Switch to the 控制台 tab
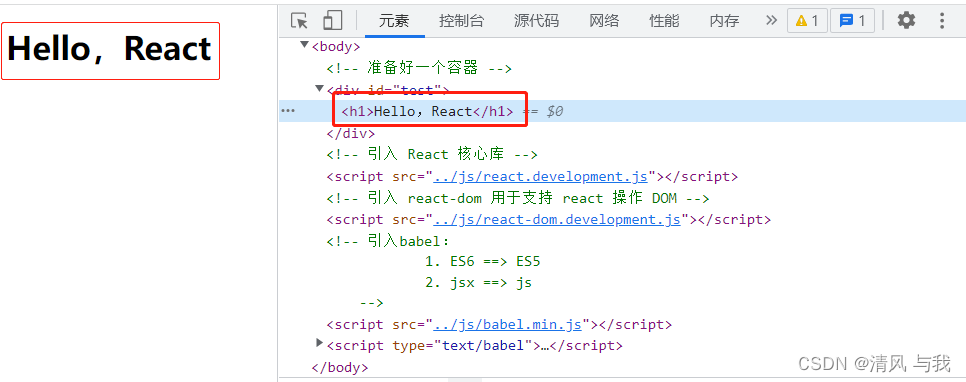This screenshot has height=382, width=966. pyautogui.click(x=461, y=21)
